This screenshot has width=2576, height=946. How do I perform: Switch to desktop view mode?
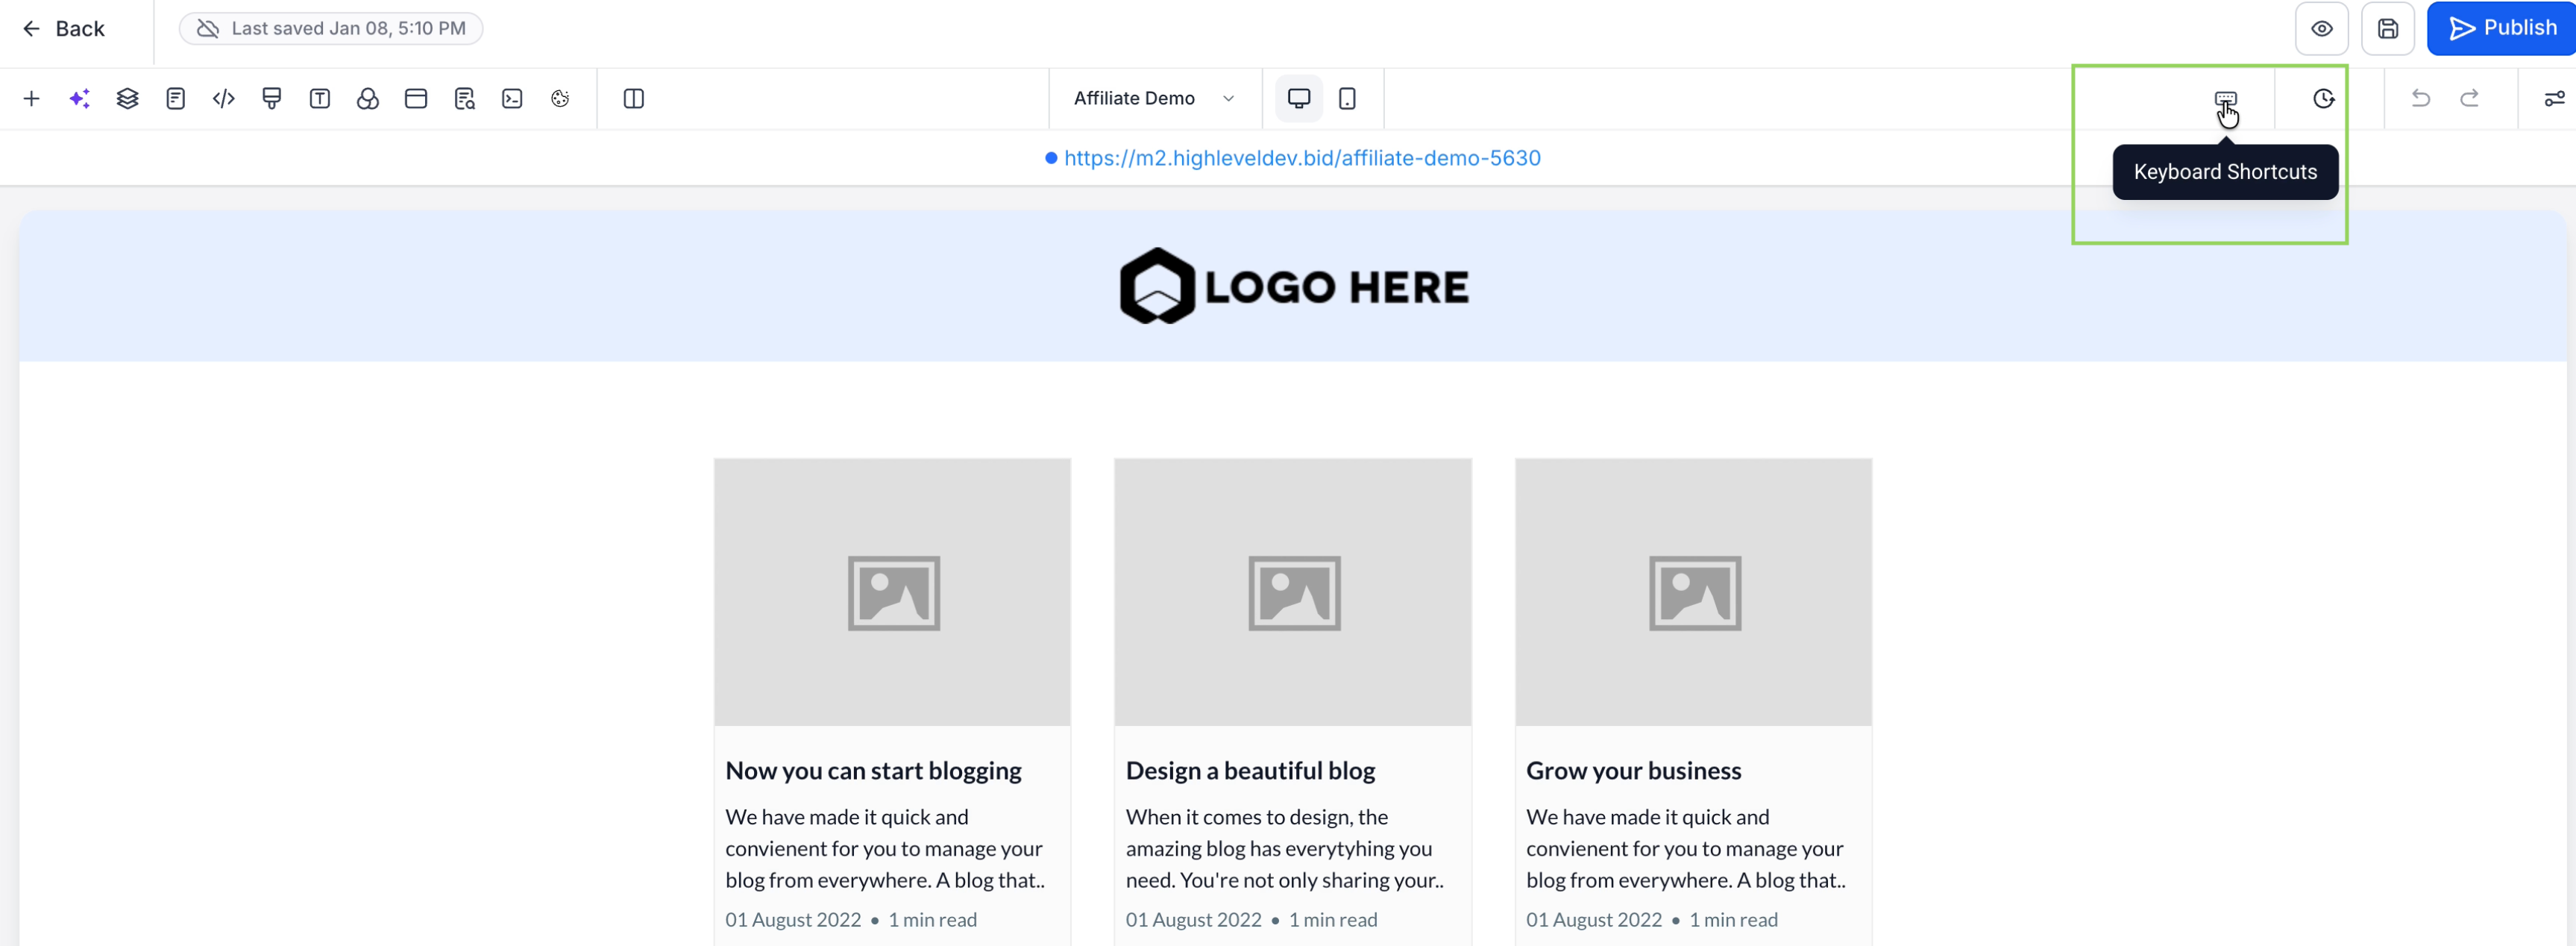point(1298,98)
